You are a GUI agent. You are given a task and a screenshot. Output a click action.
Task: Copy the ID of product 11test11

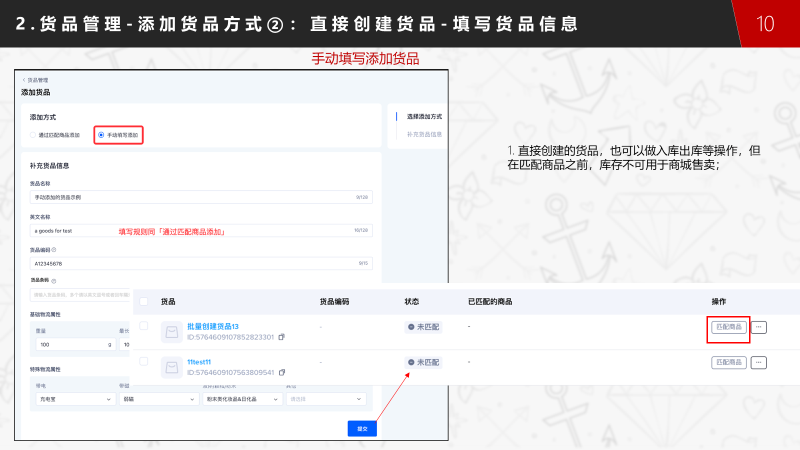tap(281, 372)
